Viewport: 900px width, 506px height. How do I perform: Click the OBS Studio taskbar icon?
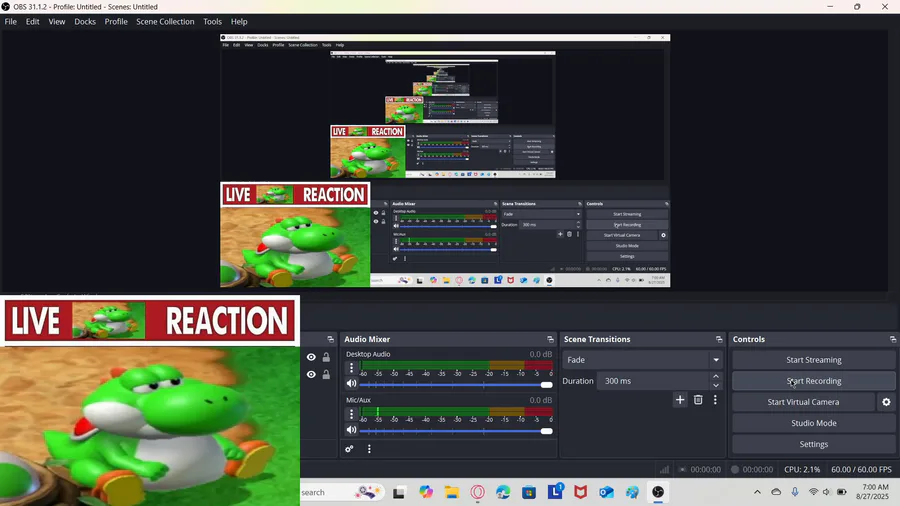658,492
